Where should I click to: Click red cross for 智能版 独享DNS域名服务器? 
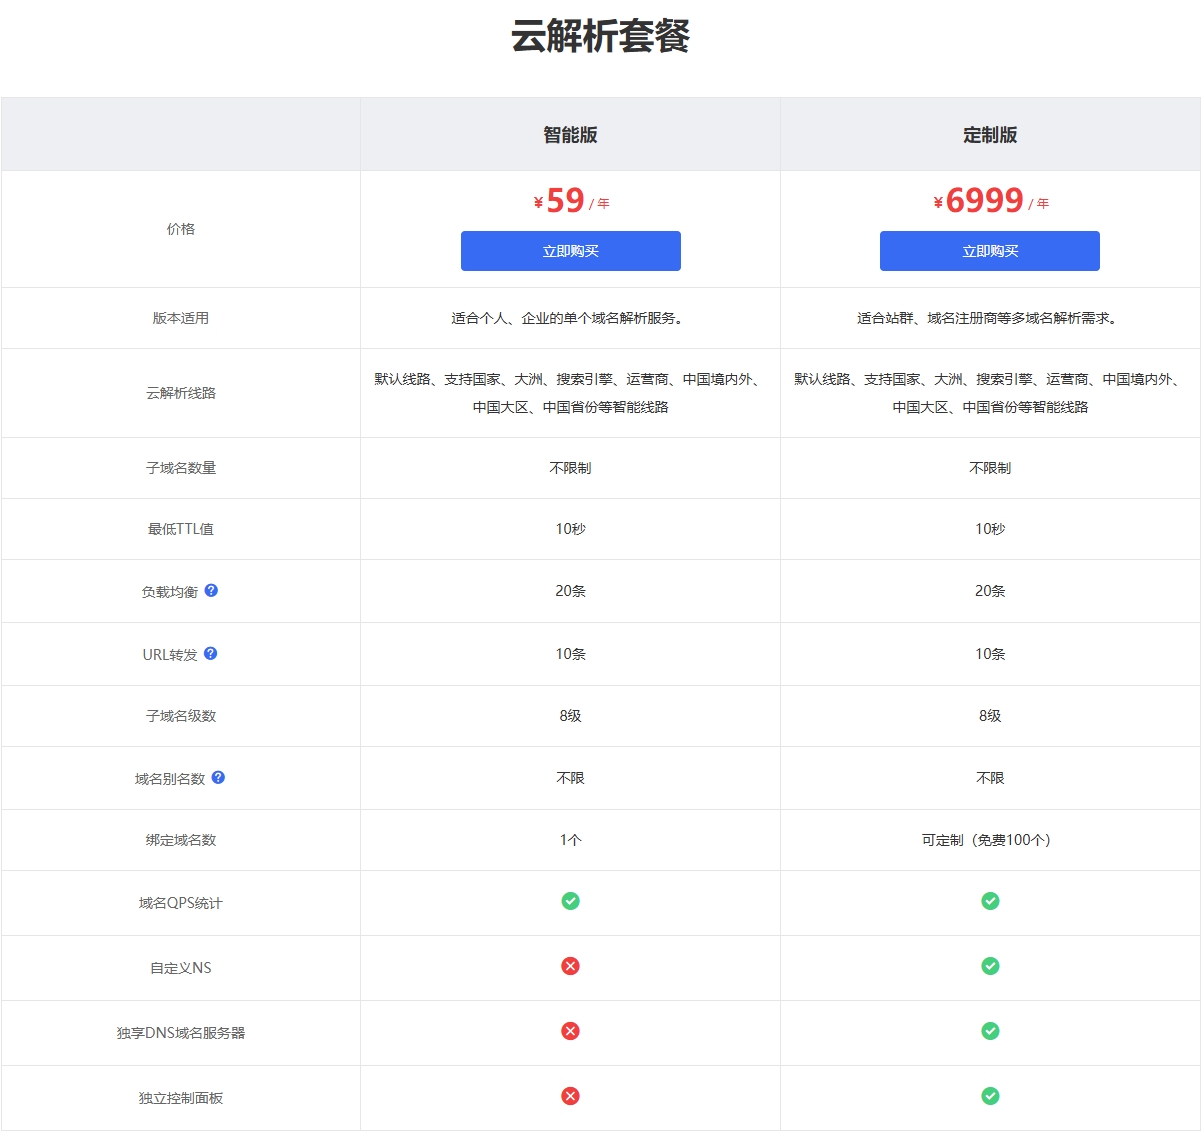[x=570, y=1032]
